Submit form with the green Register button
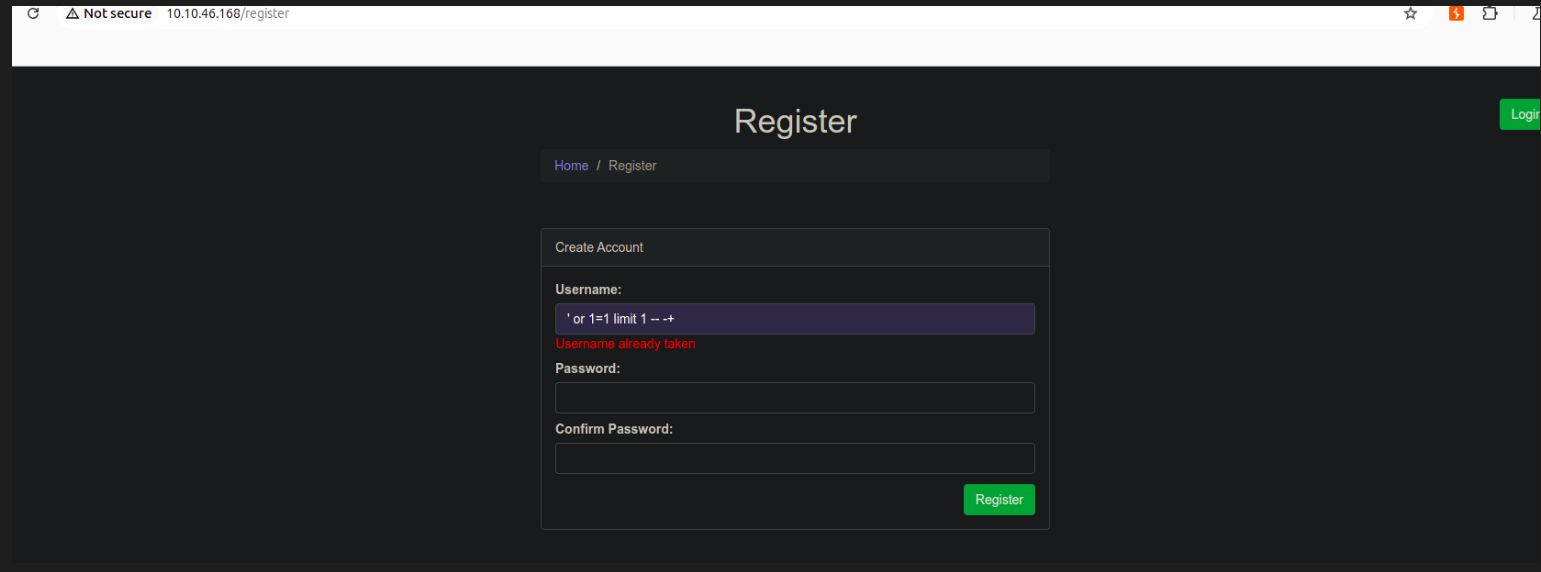 tap(999, 500)
